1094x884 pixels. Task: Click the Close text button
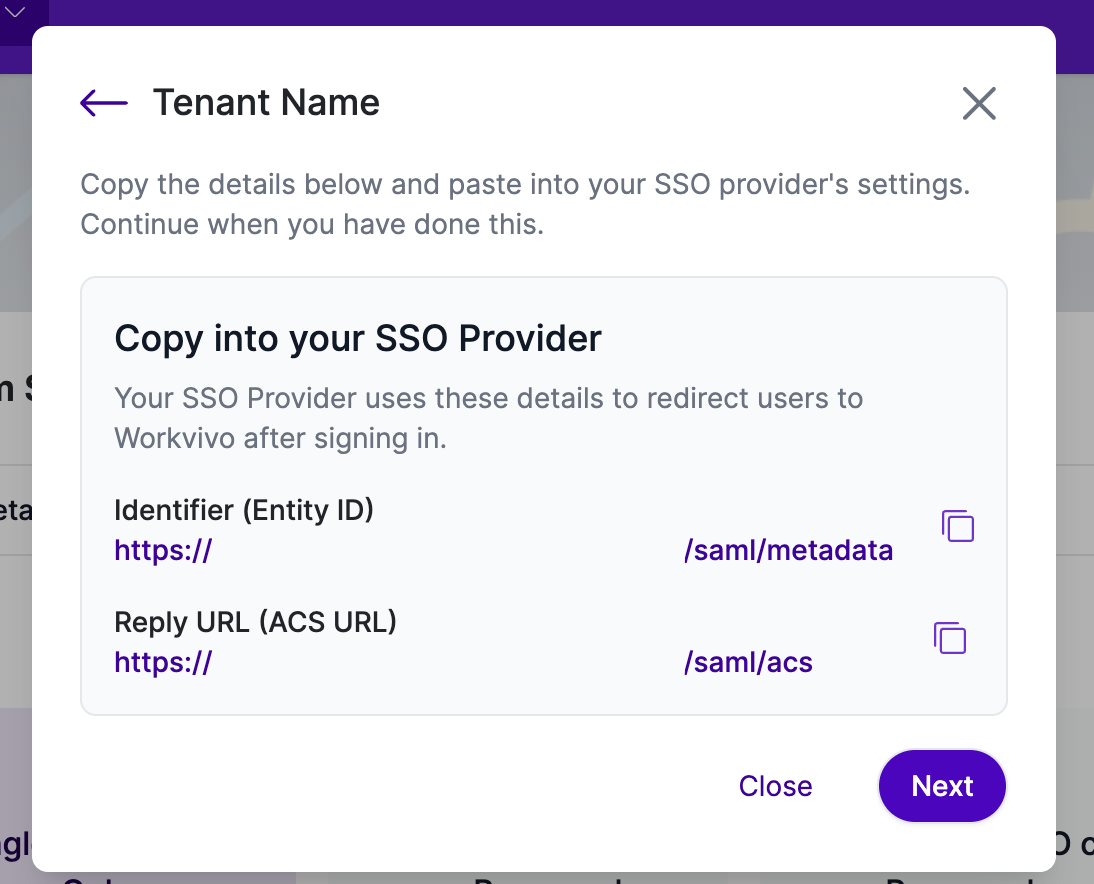[775, 786]
